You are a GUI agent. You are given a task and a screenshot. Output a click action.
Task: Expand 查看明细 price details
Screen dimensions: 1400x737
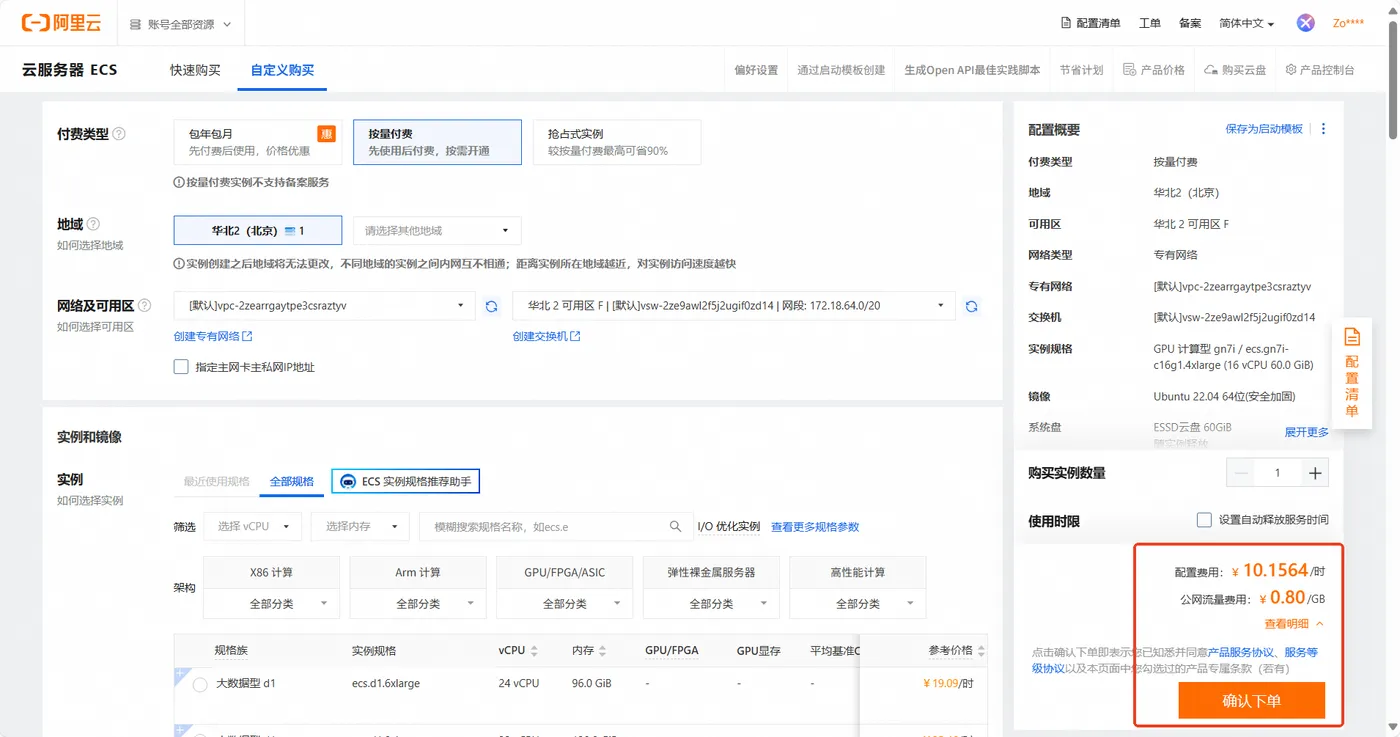pos(1294,624)
